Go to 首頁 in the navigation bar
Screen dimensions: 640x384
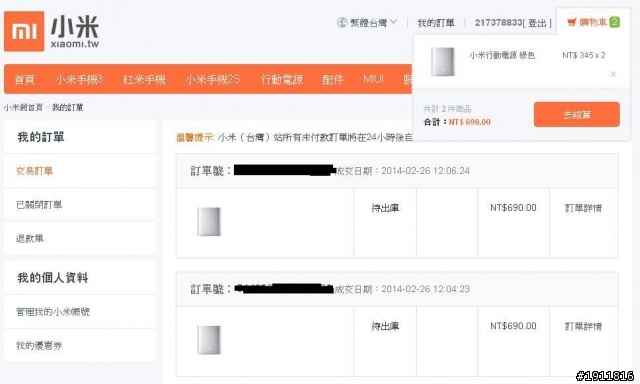point(24,79)
